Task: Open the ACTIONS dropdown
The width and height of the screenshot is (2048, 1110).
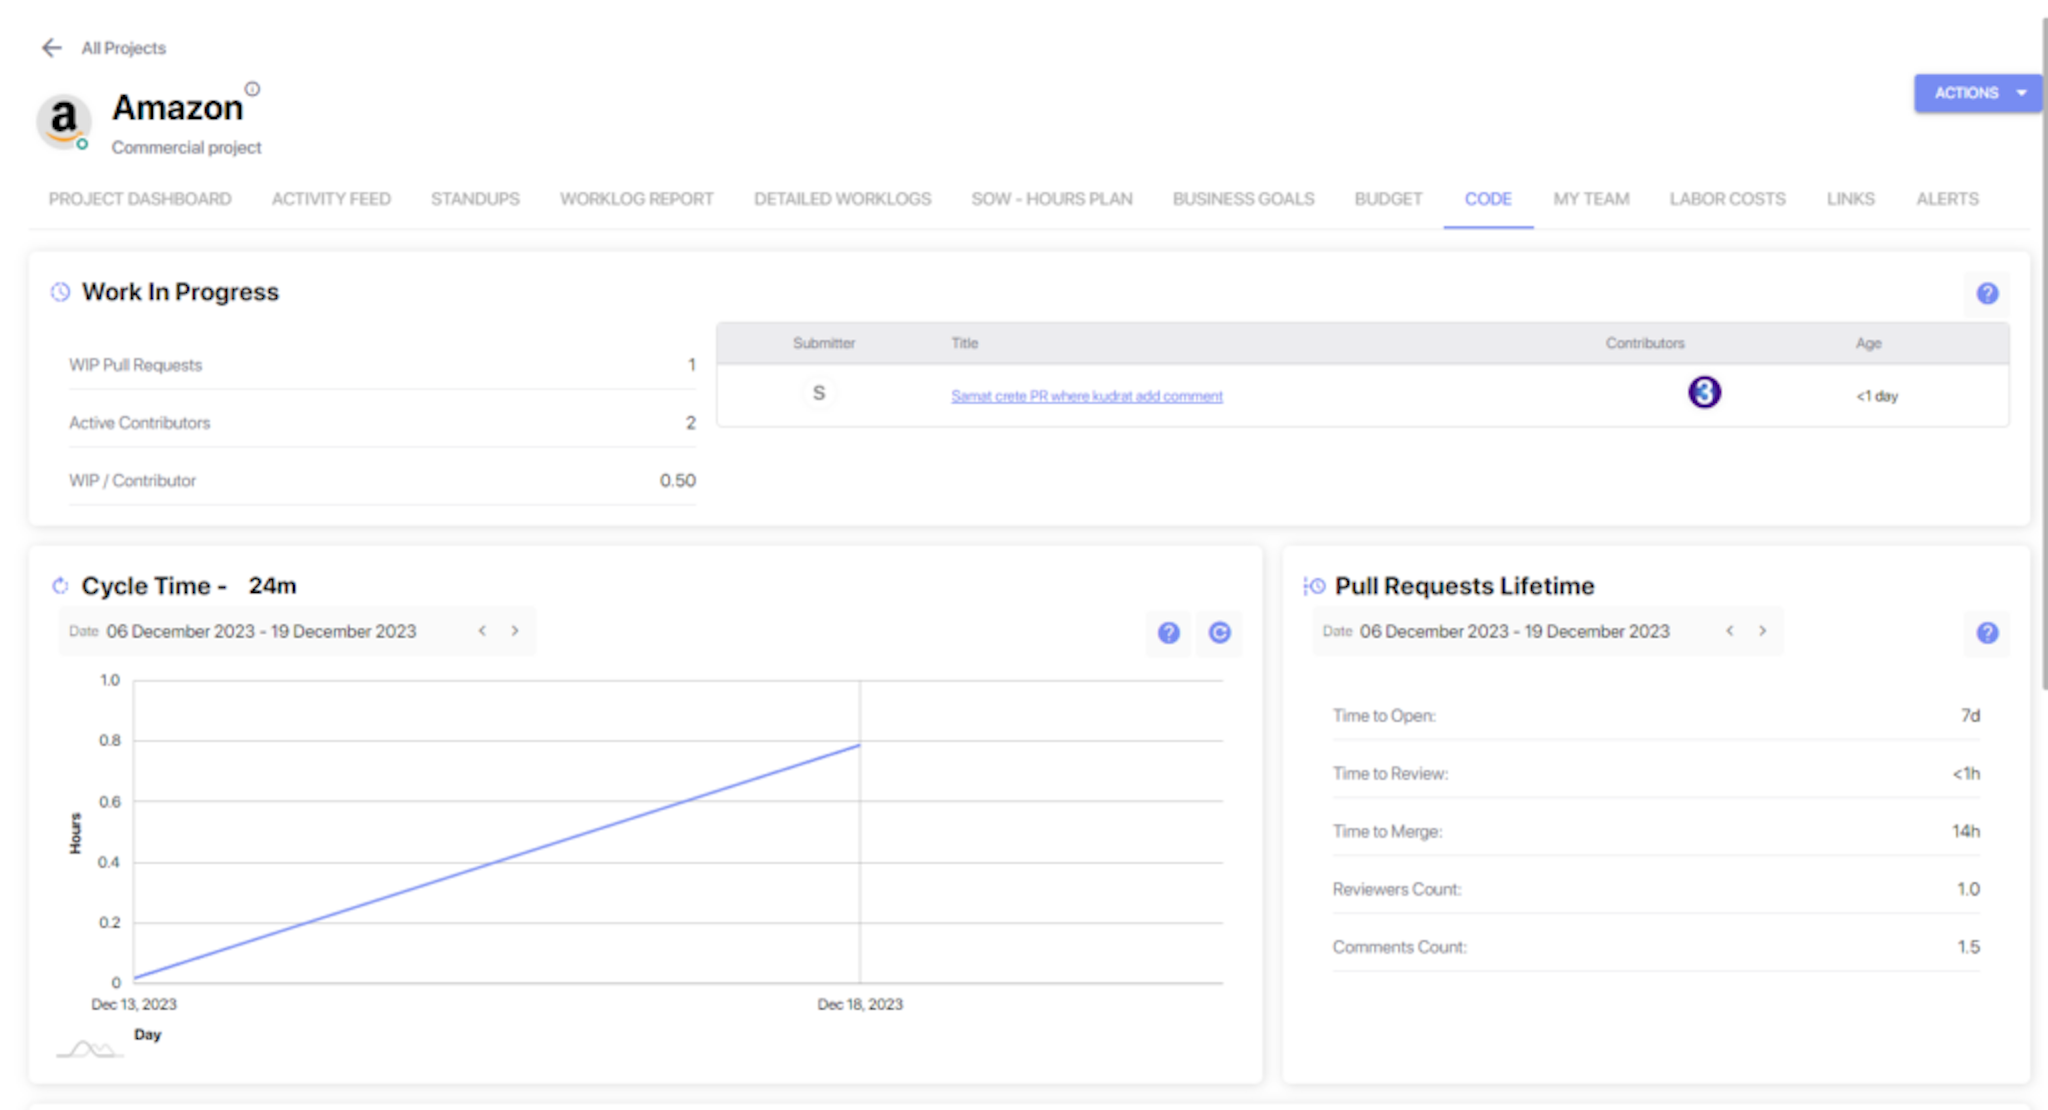Action: [1977, 93]
